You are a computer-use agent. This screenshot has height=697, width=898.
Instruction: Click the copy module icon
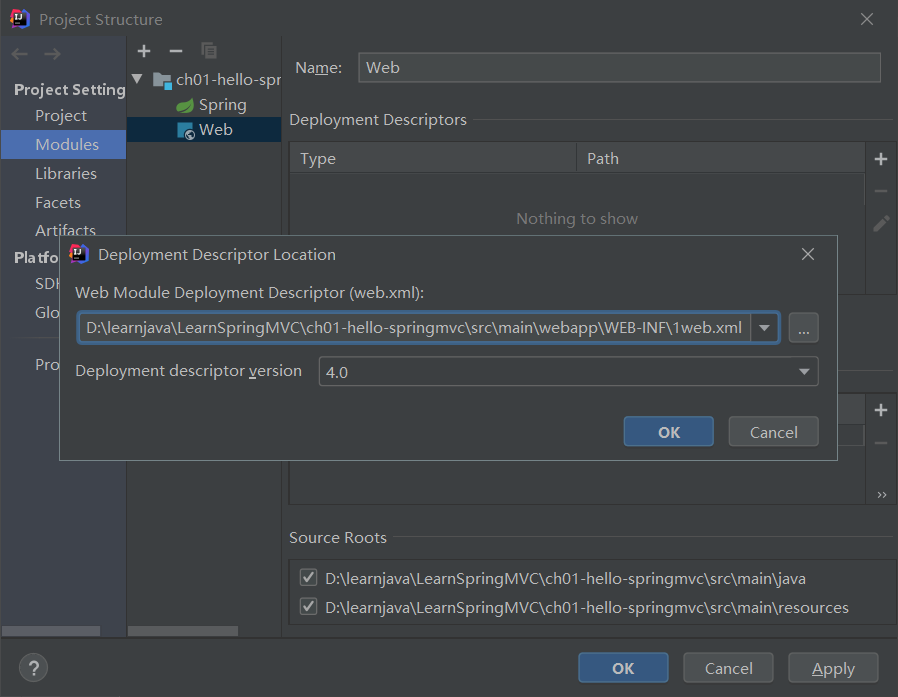(208, 51)
